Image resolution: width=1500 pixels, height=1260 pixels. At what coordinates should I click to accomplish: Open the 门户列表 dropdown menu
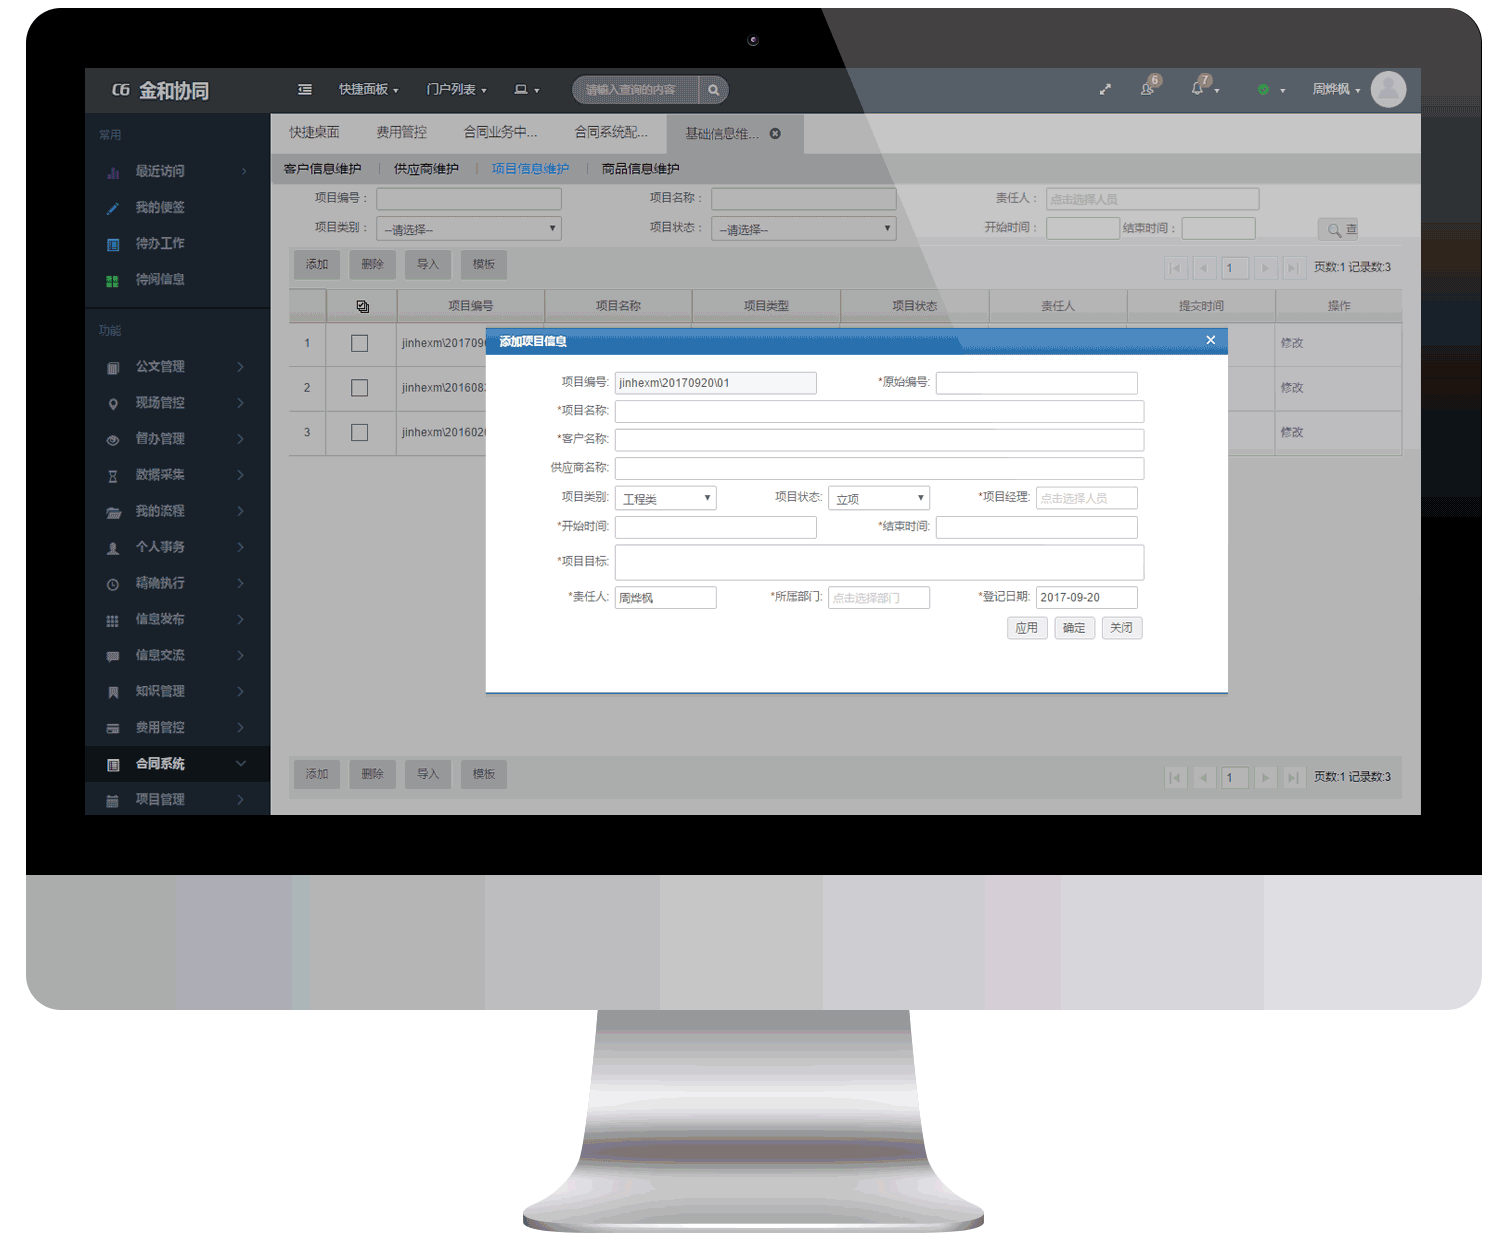(x=456, y=89)
